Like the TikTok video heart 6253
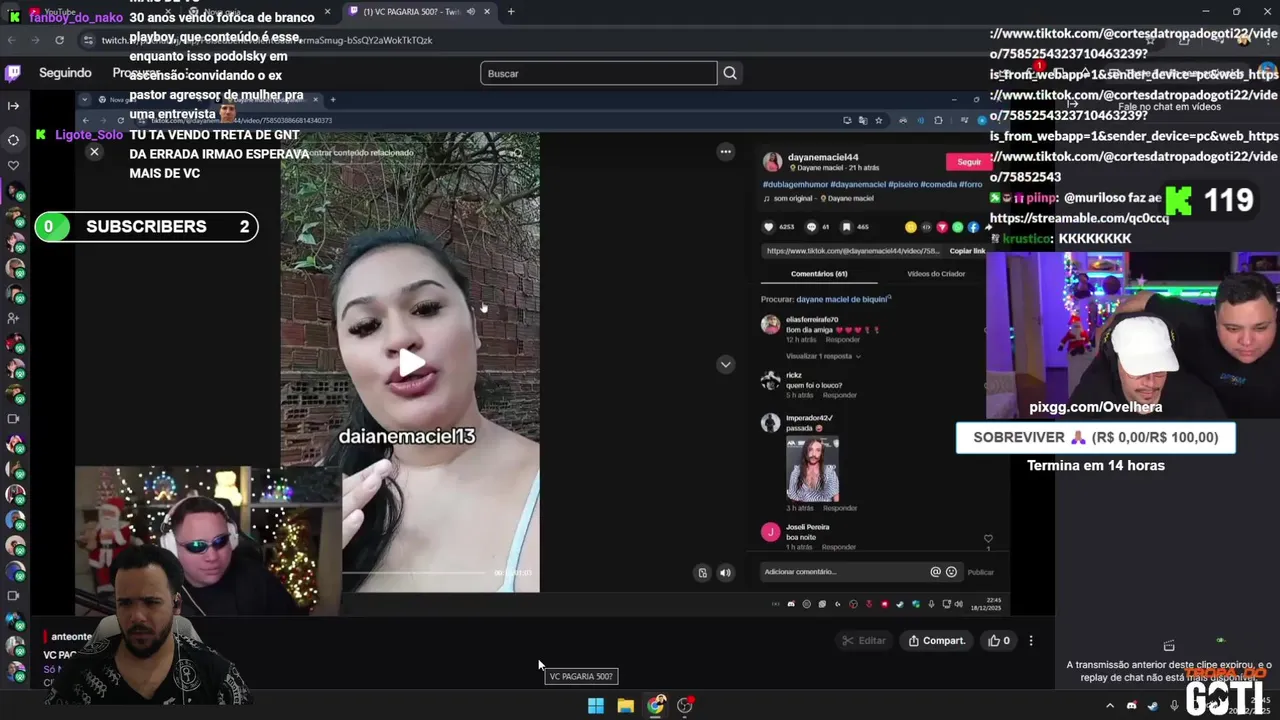Screen dimensions: 1280x720 pyautogui.click(x=771, y=227)
